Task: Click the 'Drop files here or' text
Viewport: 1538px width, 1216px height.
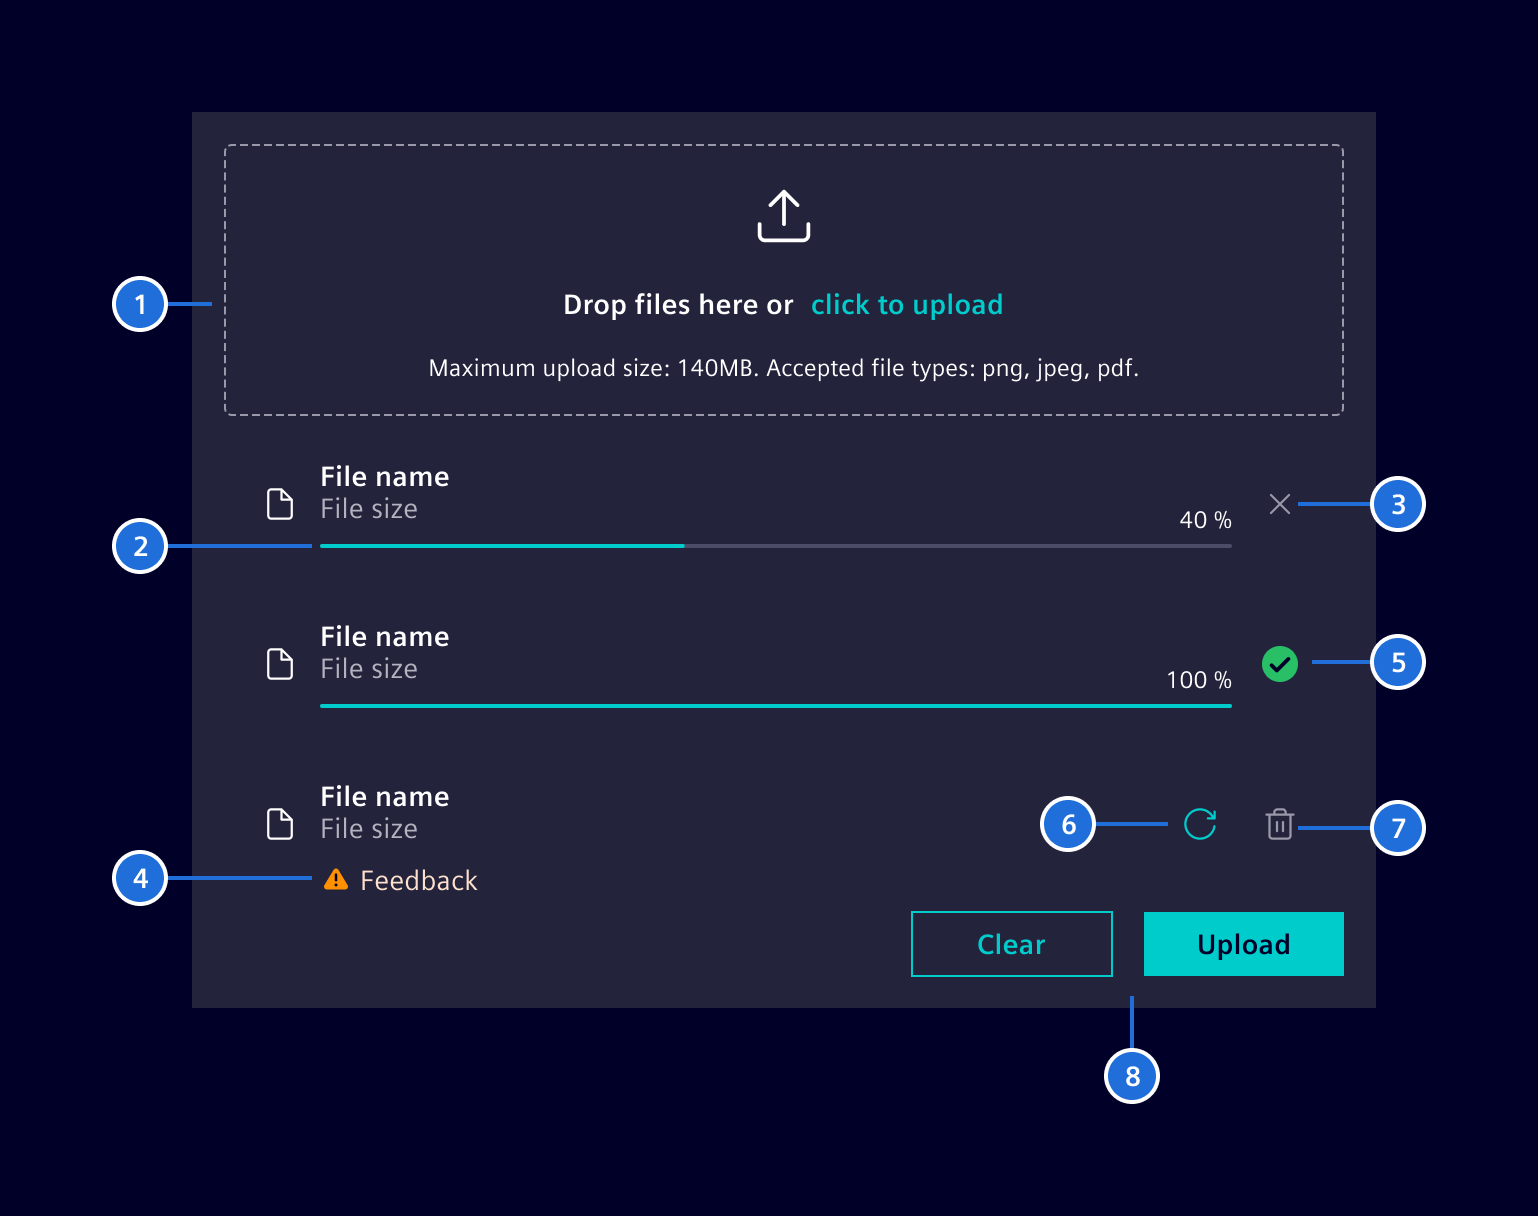Action: (678, 305)
